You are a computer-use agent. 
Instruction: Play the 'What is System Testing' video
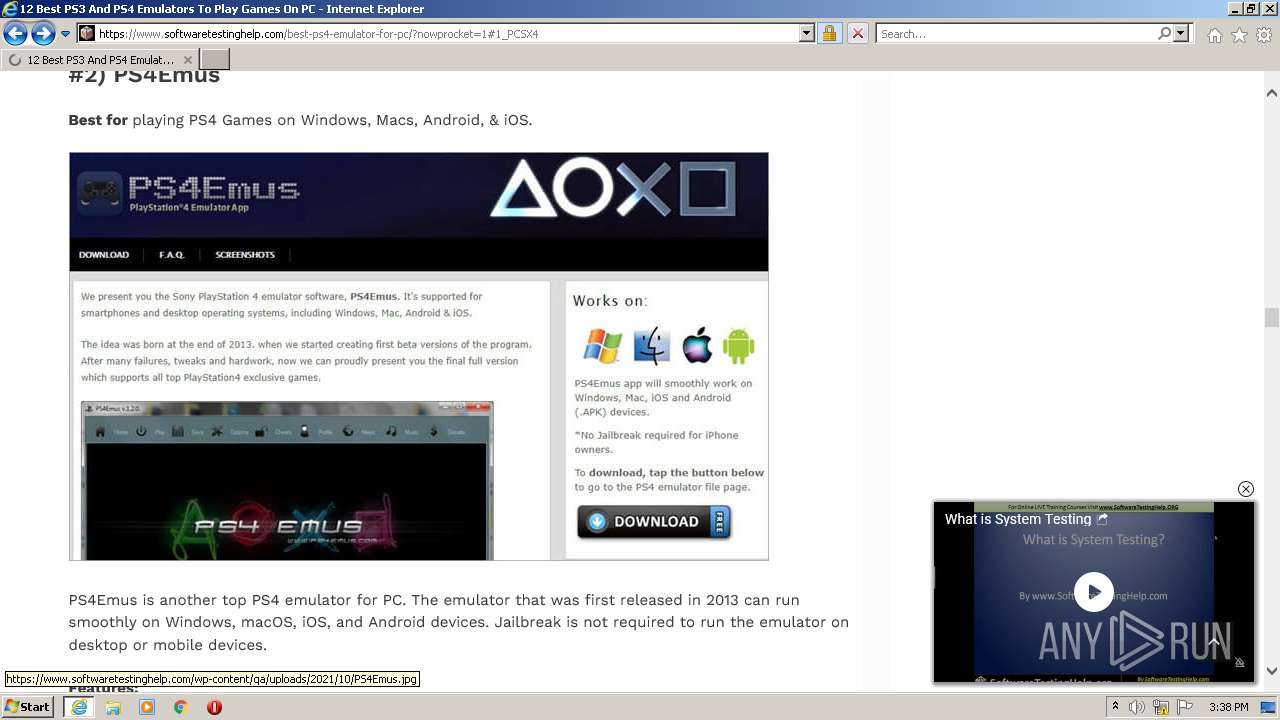click(1093, 592)
